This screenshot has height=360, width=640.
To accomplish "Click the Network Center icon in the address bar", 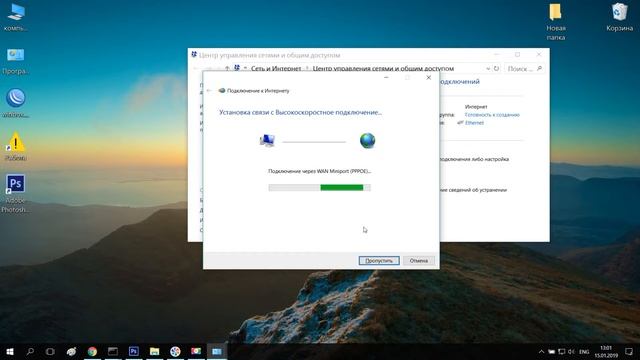I will point(237,68).
